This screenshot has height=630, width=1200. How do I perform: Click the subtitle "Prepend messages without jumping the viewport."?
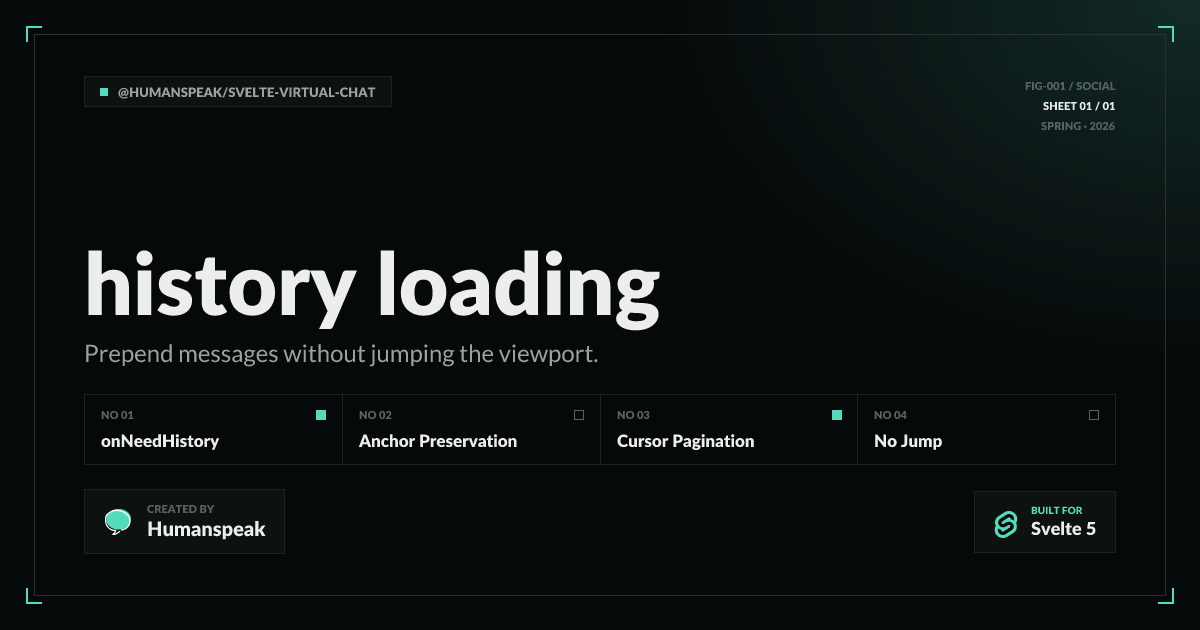click(x=341, y=354)
